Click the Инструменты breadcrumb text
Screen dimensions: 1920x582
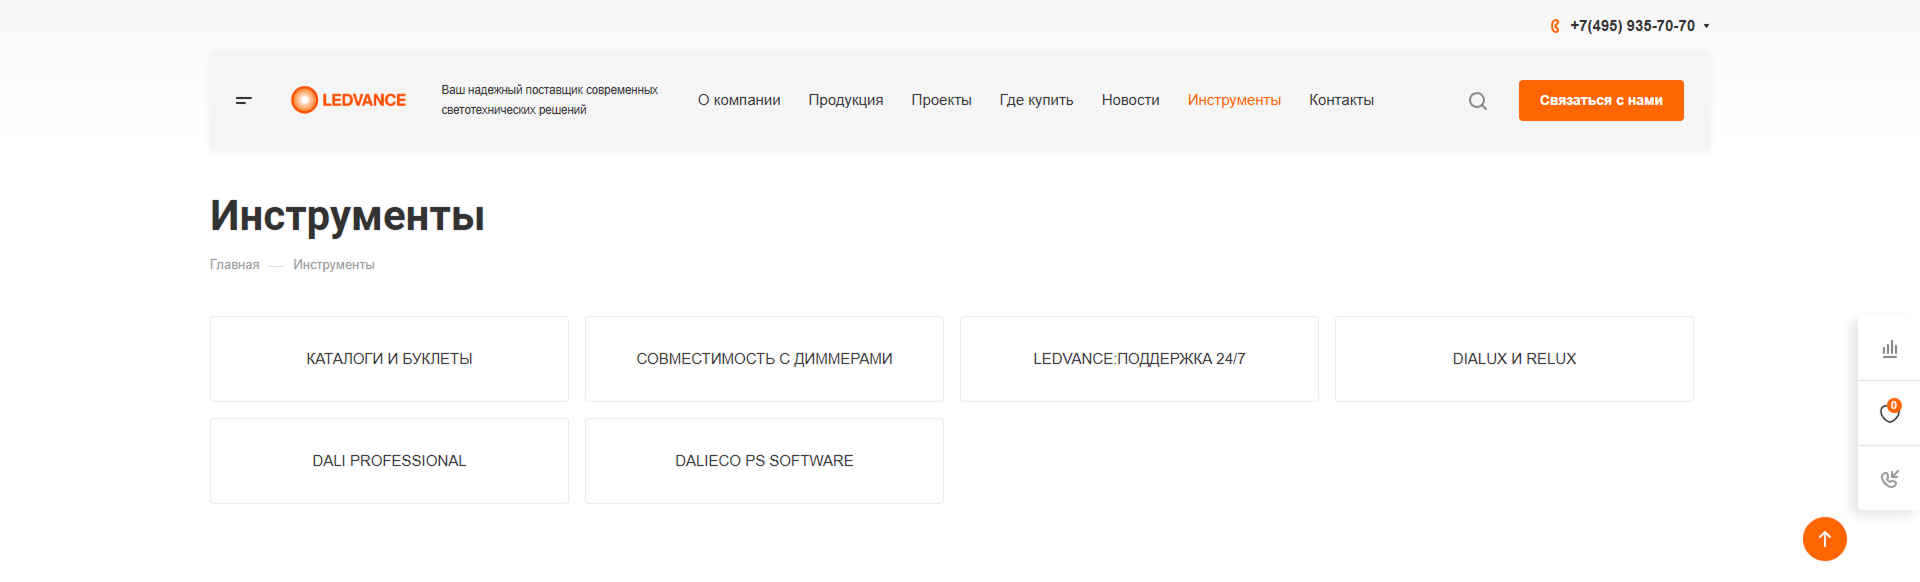(334, 265)
